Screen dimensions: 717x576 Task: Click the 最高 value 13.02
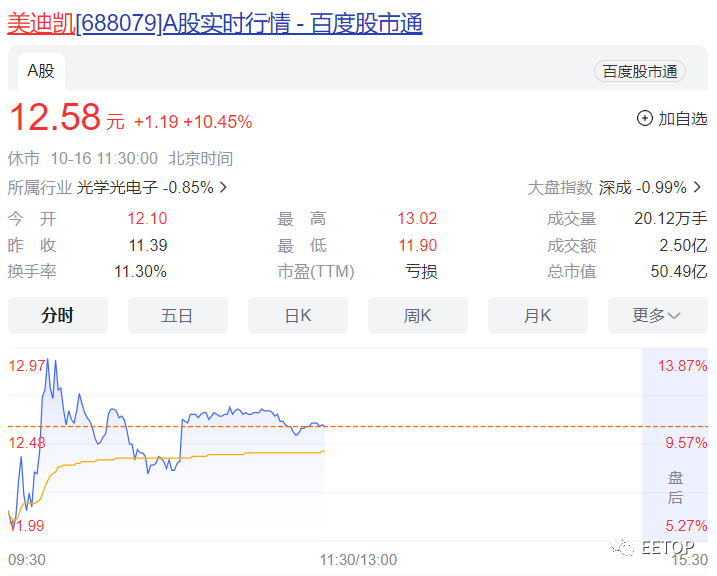[417, 219]
